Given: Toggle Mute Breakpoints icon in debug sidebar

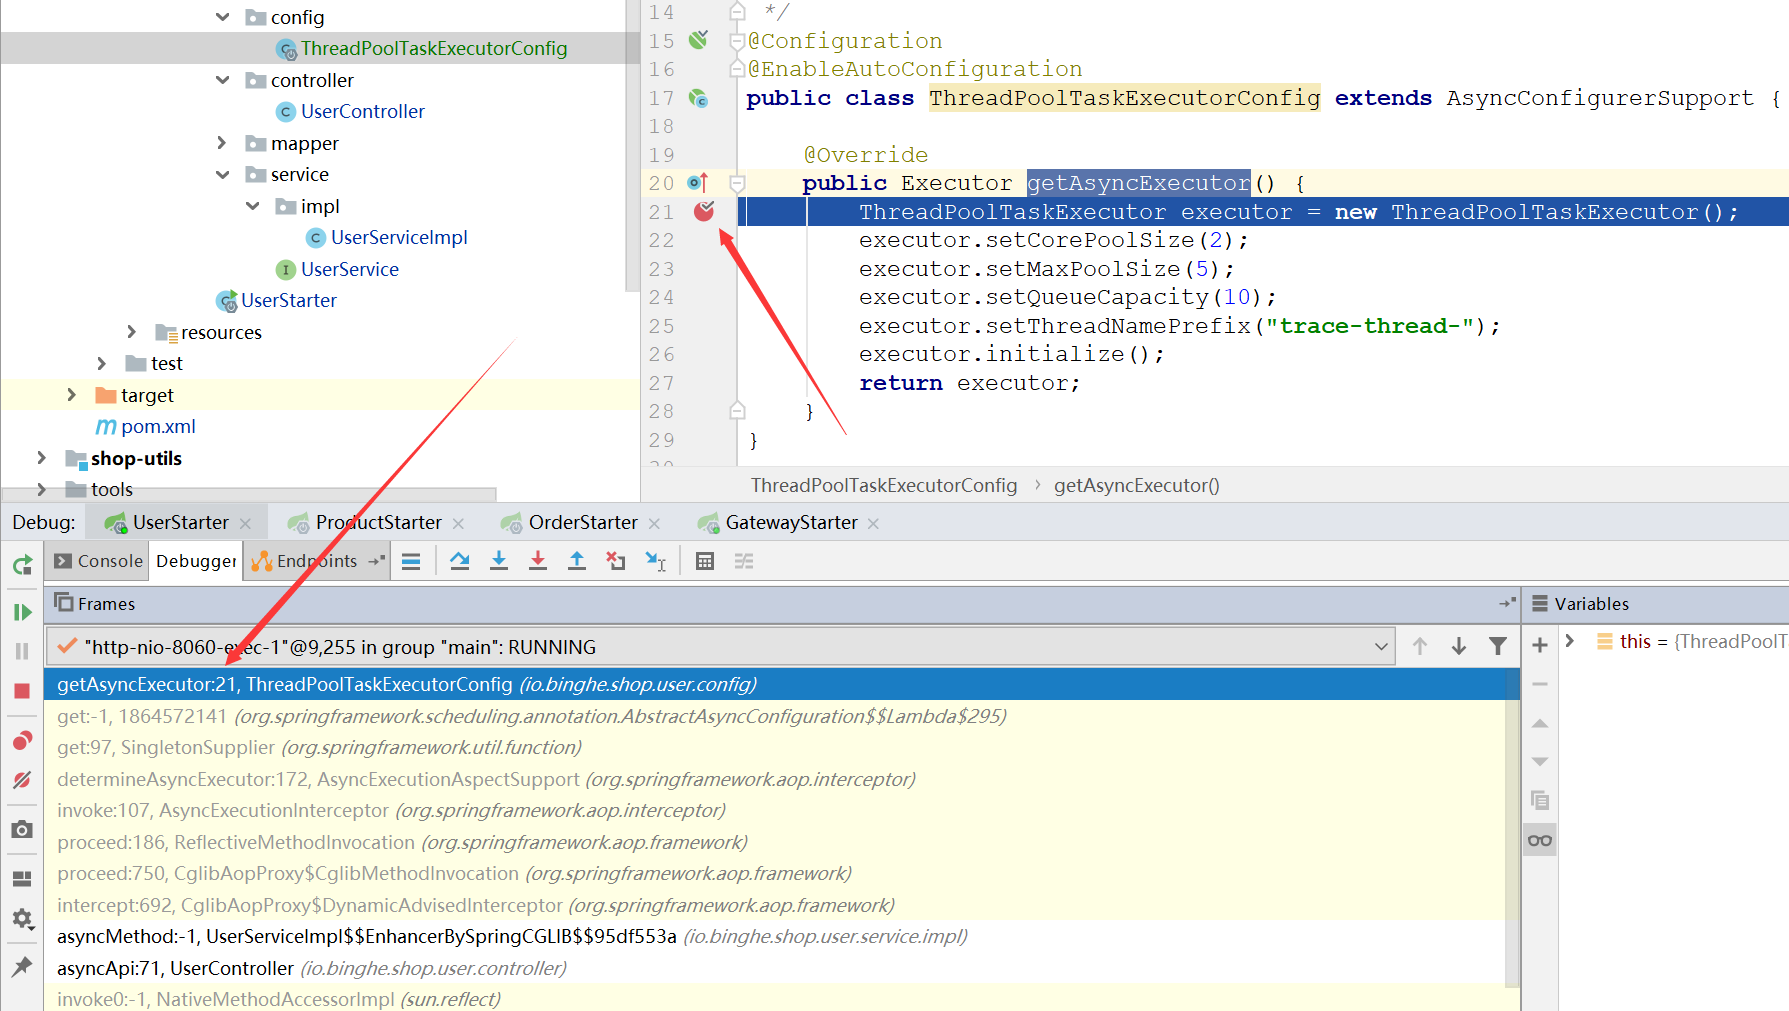Looking at the screenshot, I should click(x=22, y=780).
